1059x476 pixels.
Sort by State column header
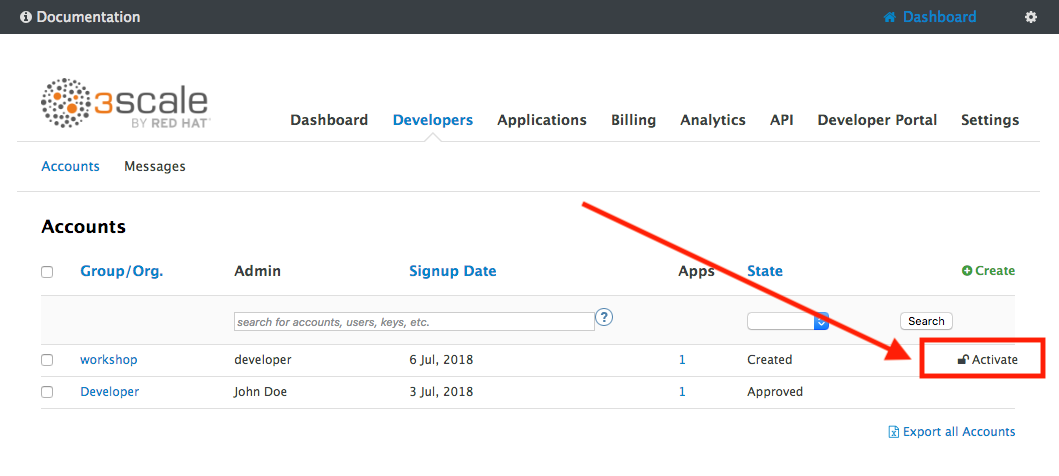pyautogui.click(x=765, y=271)
